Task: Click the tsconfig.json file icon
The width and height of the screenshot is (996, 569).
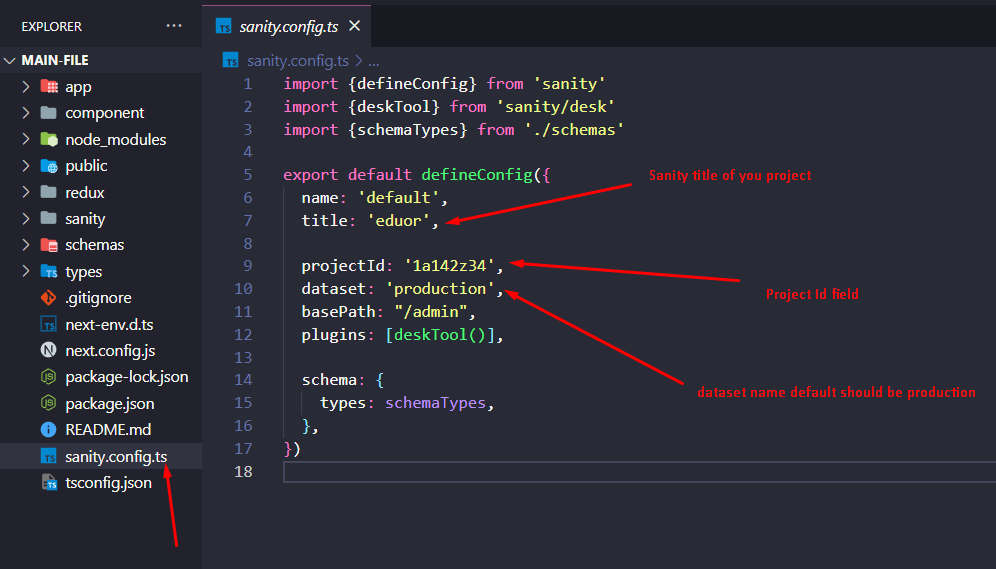Action: 48,483
